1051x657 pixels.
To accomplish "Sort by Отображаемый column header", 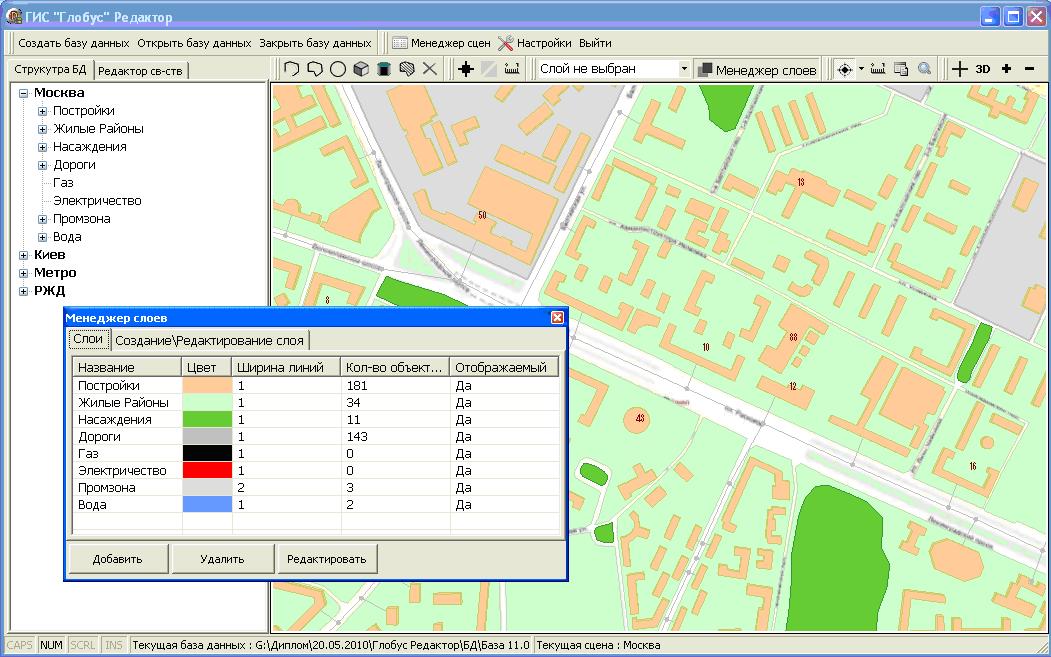I will pos(504,367).
